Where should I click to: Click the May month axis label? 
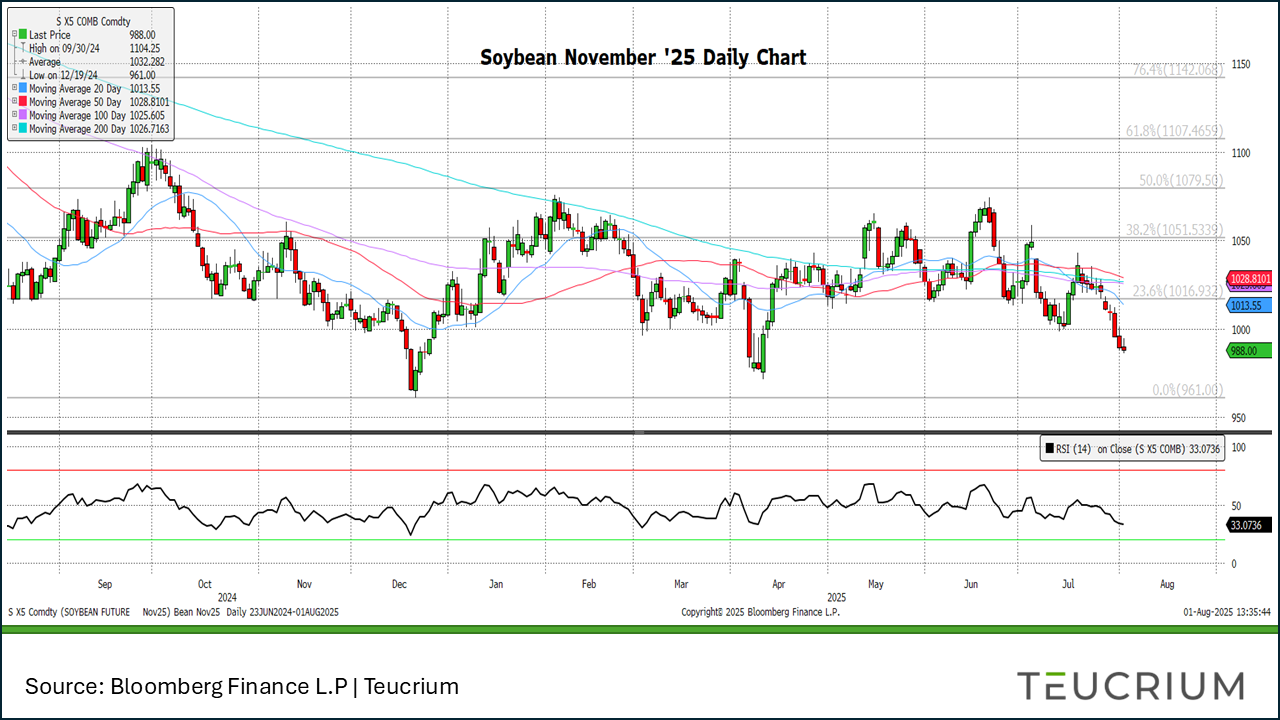[x=876, y=583]
